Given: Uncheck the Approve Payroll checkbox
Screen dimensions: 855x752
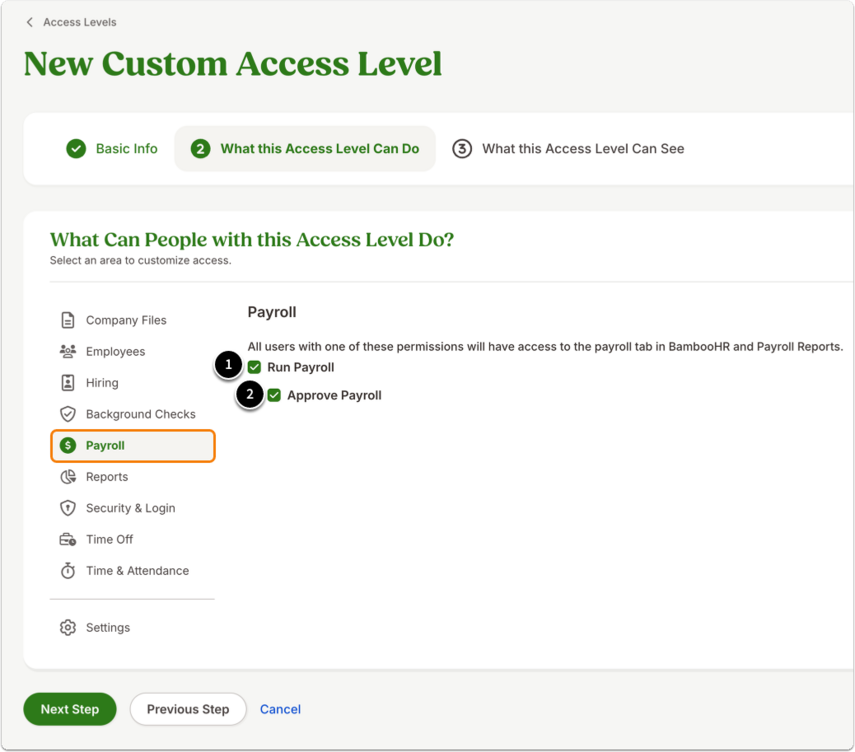Looking at the screenshot, I should point(274,395).
